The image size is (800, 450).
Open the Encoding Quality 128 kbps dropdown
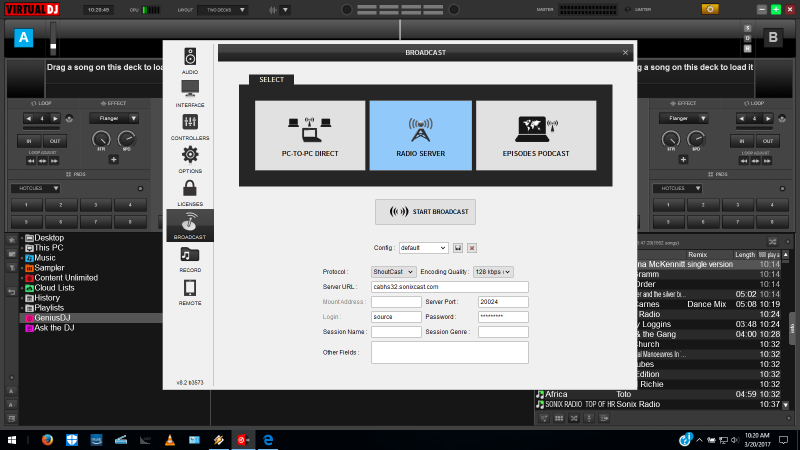(493, 272)
